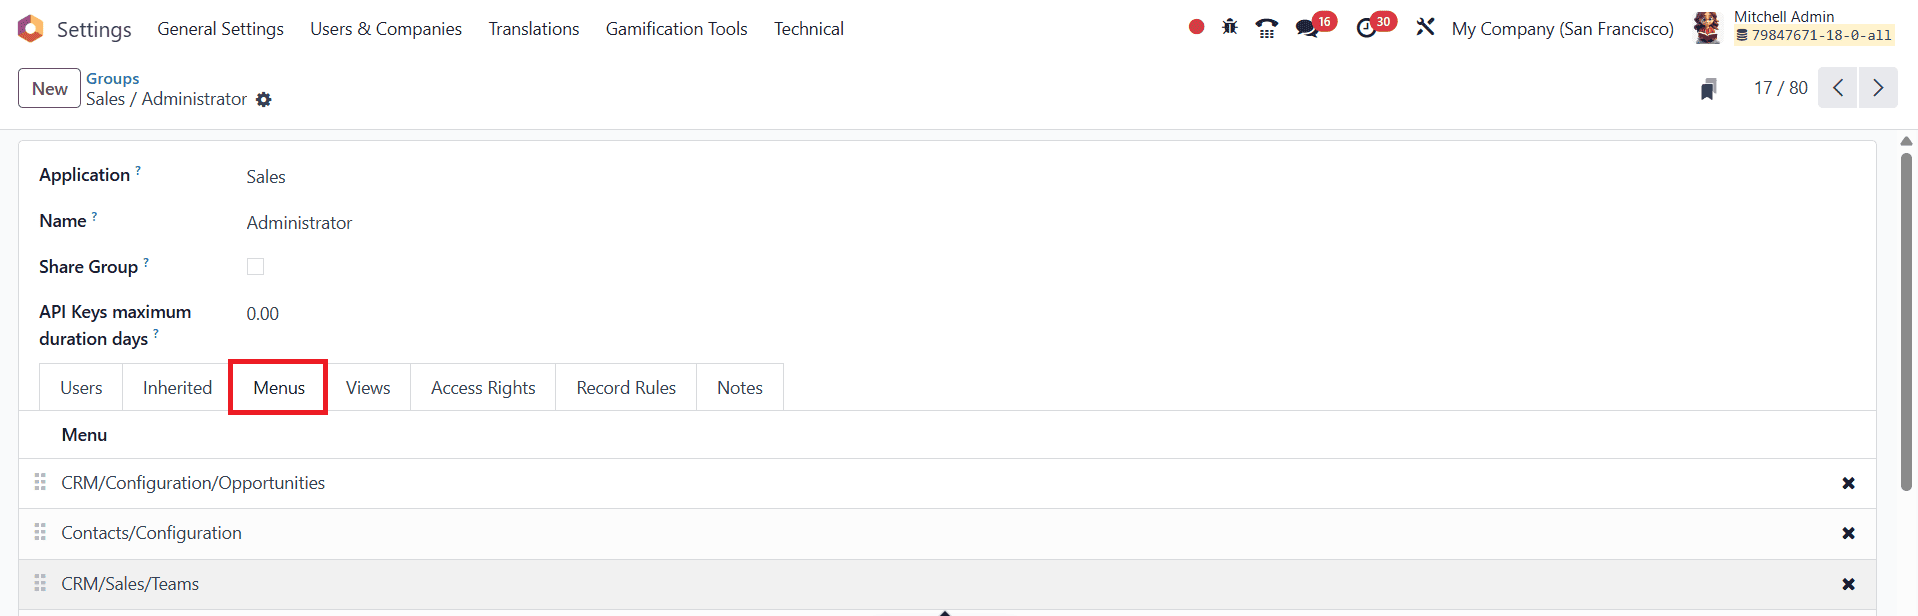Remove CRM/Sales/Teams menu row
Image resolution: width=1918 pixels, height=616 pixels.
coord(1848,584)
